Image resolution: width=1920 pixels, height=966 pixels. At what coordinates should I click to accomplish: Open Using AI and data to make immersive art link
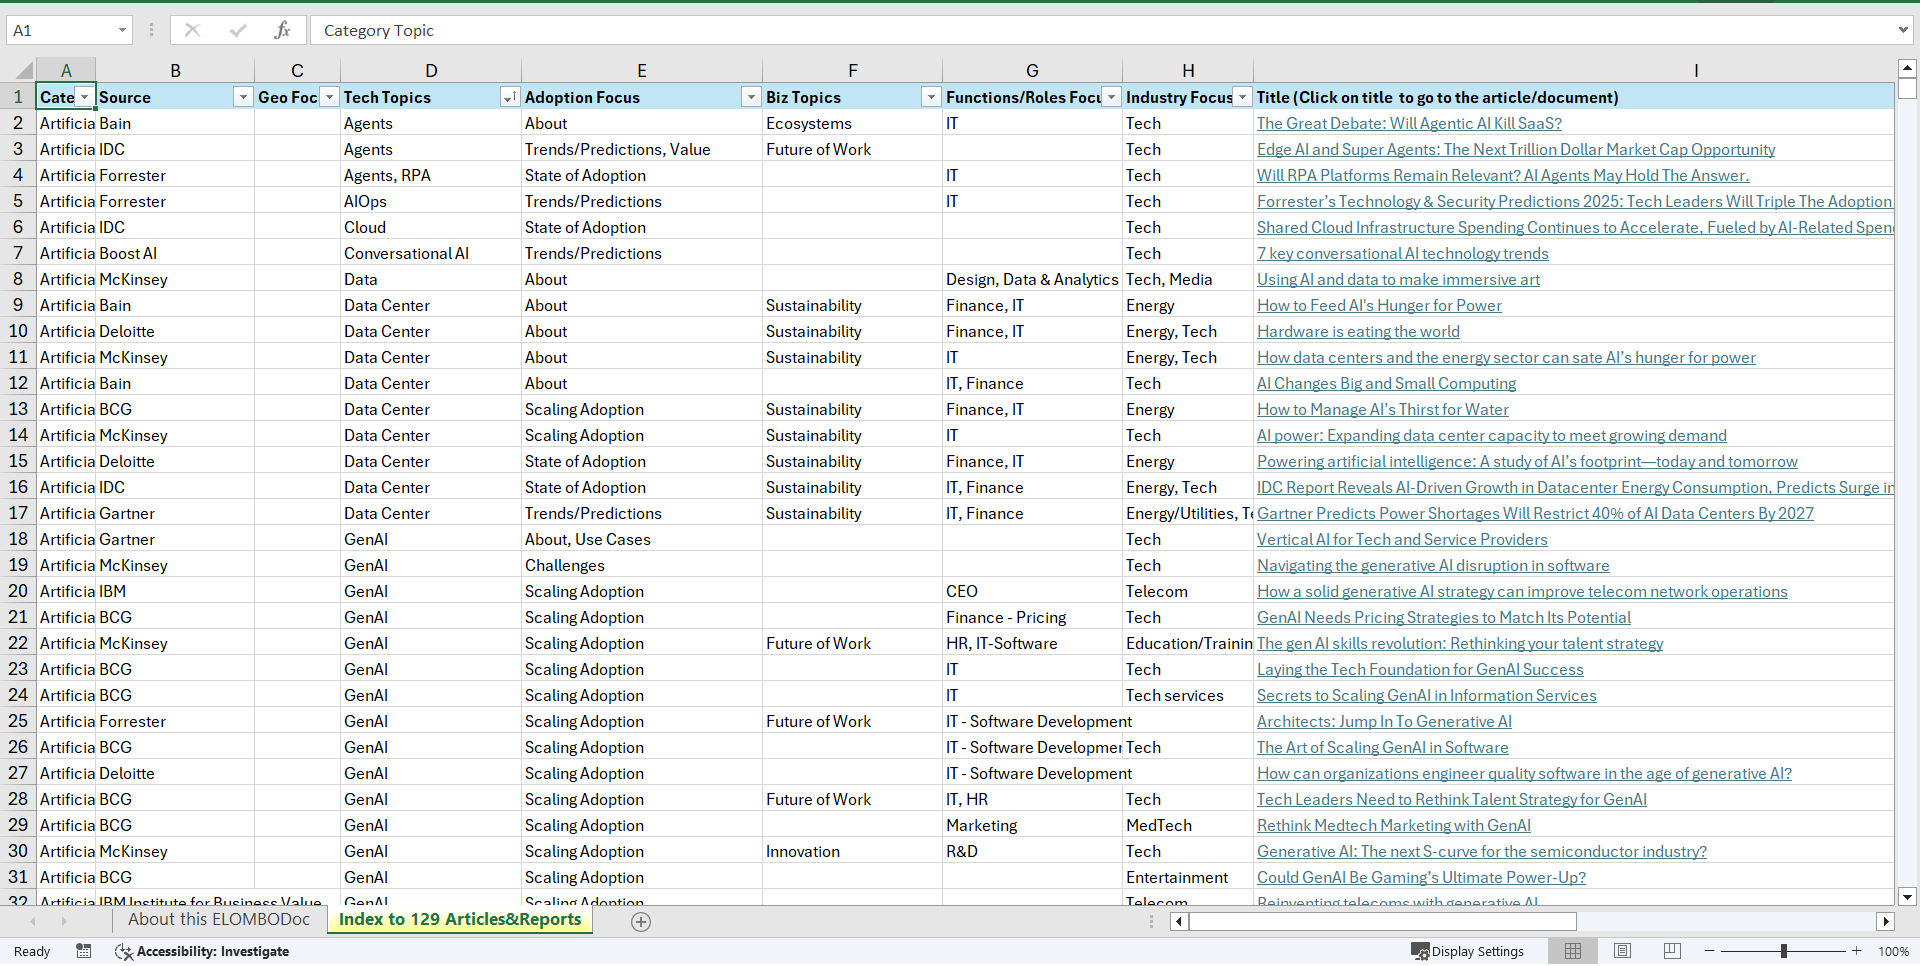coord(1398,279)
